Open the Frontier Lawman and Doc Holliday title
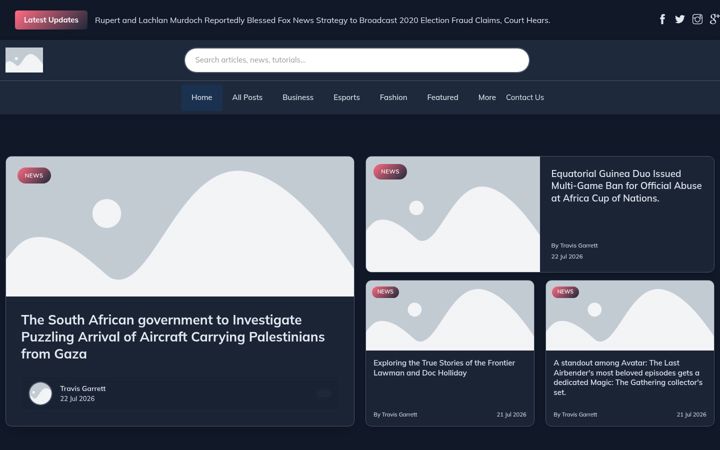 (x=444, y=368)
